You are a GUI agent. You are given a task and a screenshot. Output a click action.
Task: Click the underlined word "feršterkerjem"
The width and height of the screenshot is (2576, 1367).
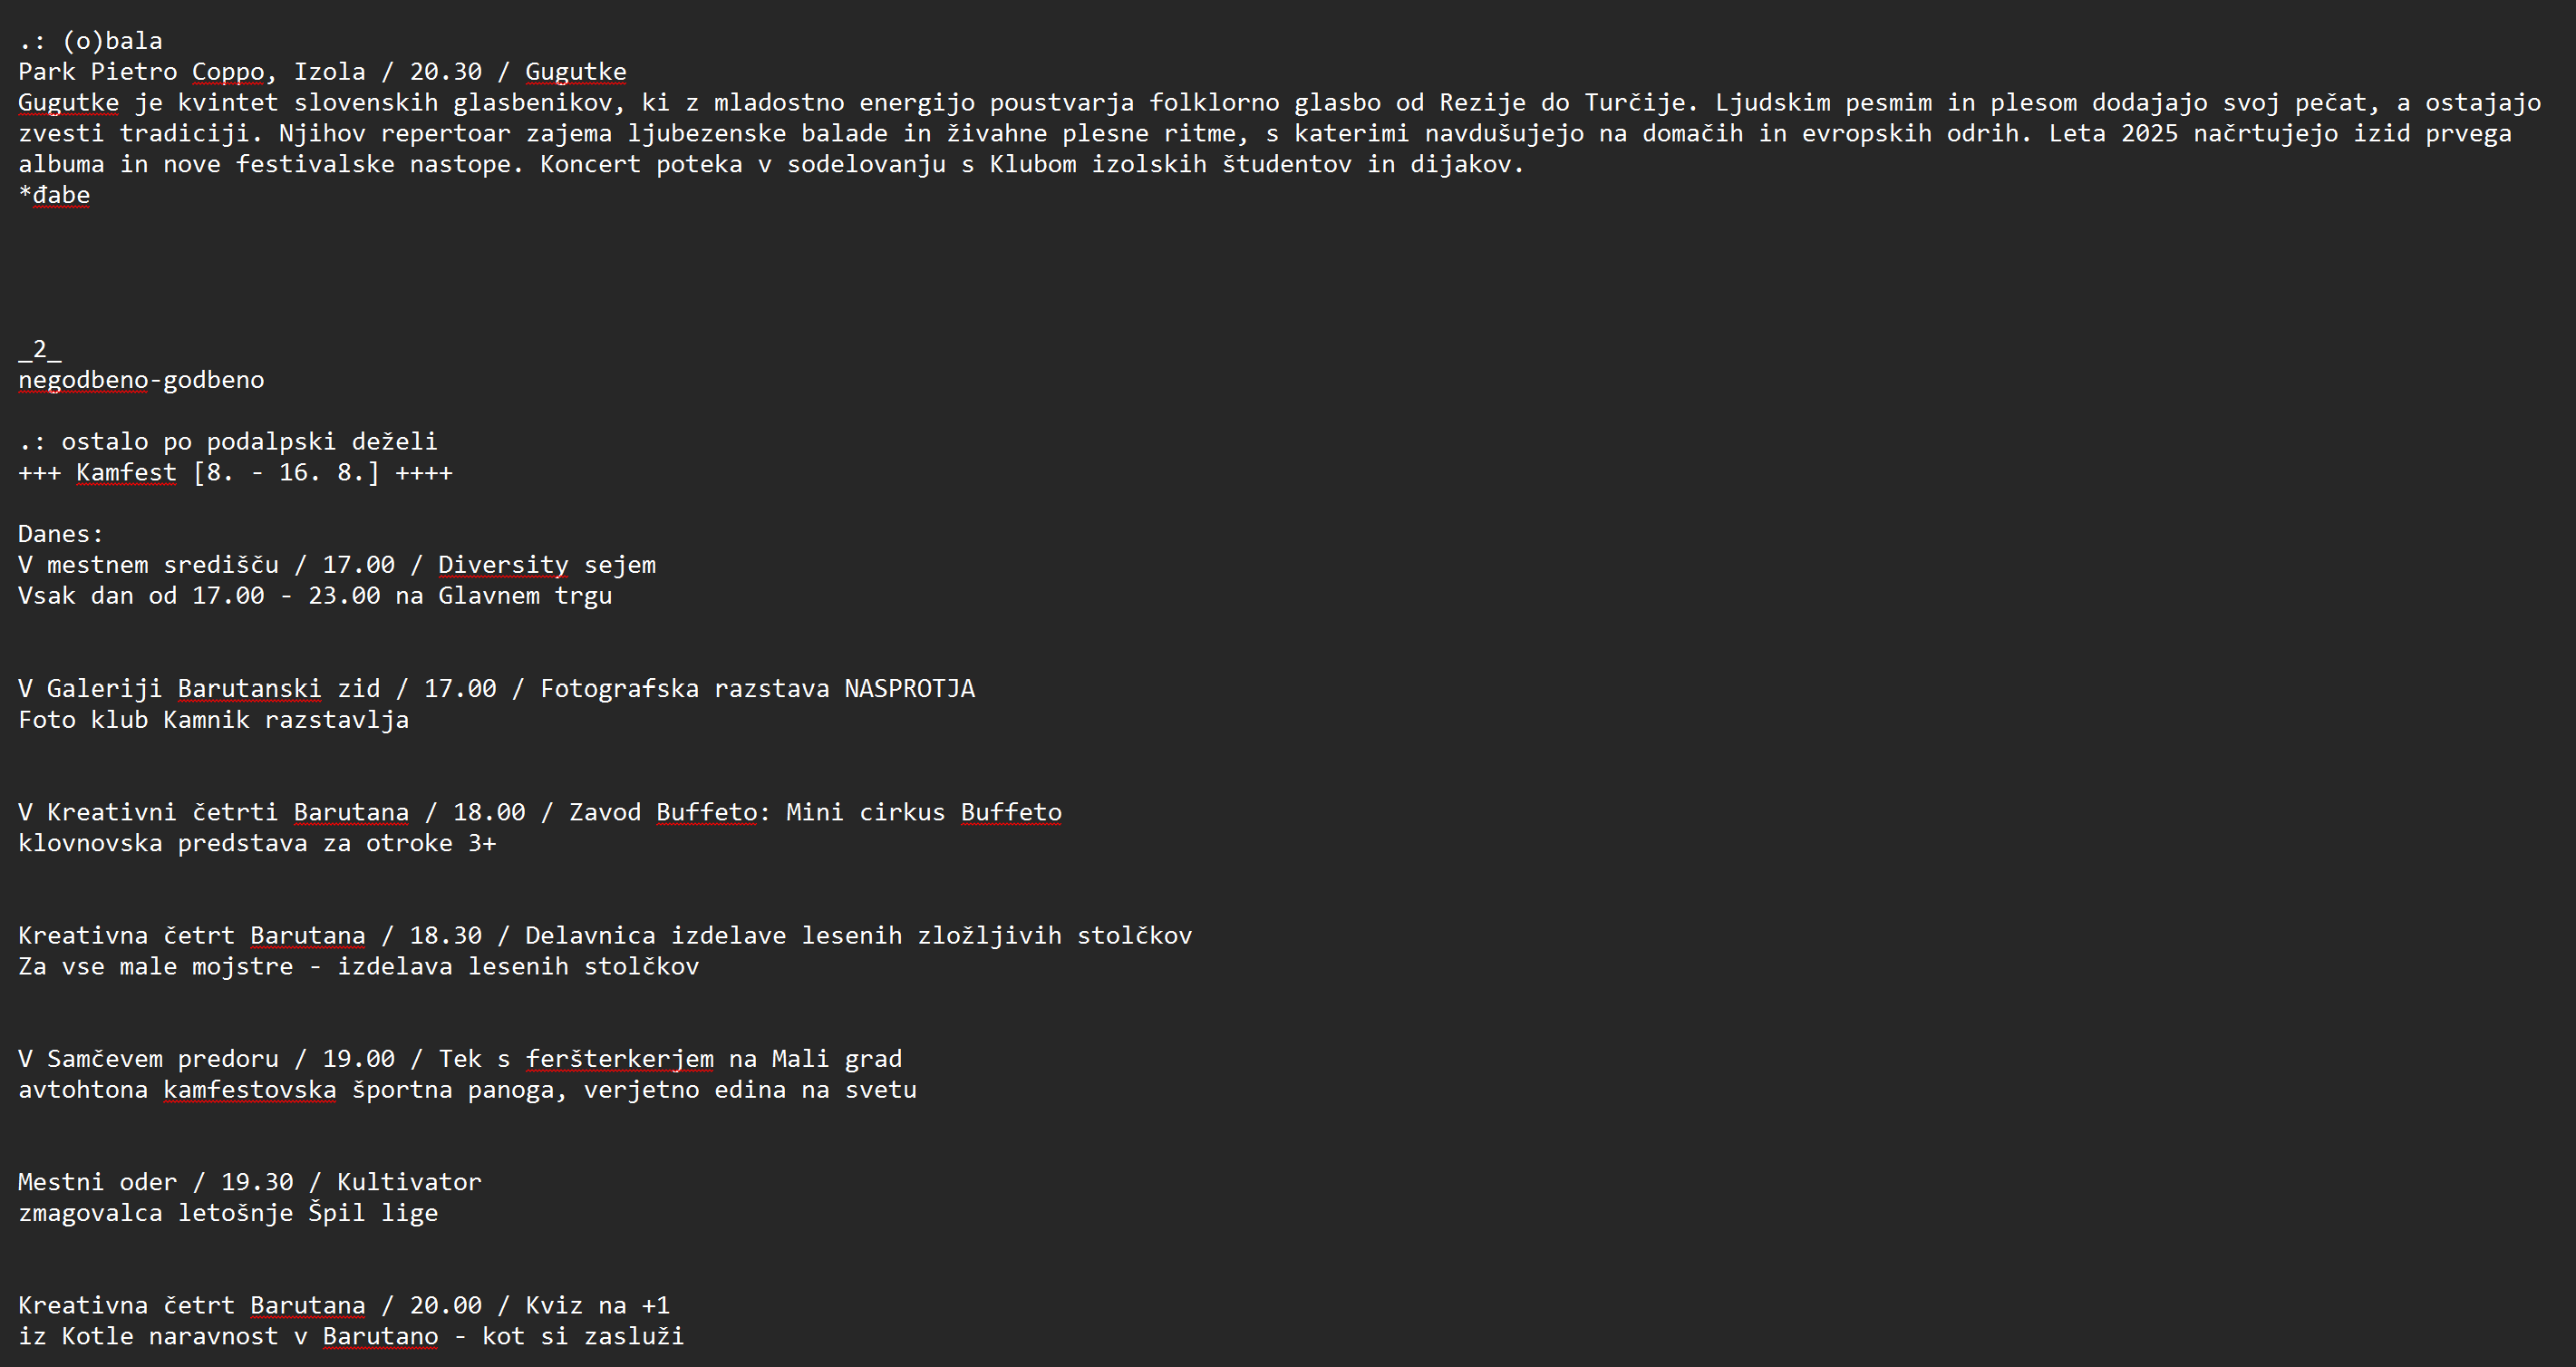(620, 1059)
